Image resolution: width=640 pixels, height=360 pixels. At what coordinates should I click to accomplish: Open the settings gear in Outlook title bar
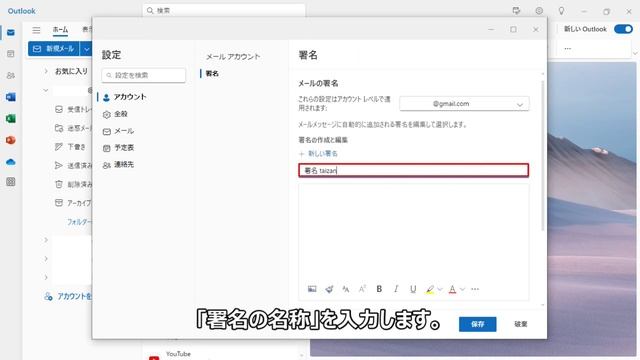click(539, 11)
